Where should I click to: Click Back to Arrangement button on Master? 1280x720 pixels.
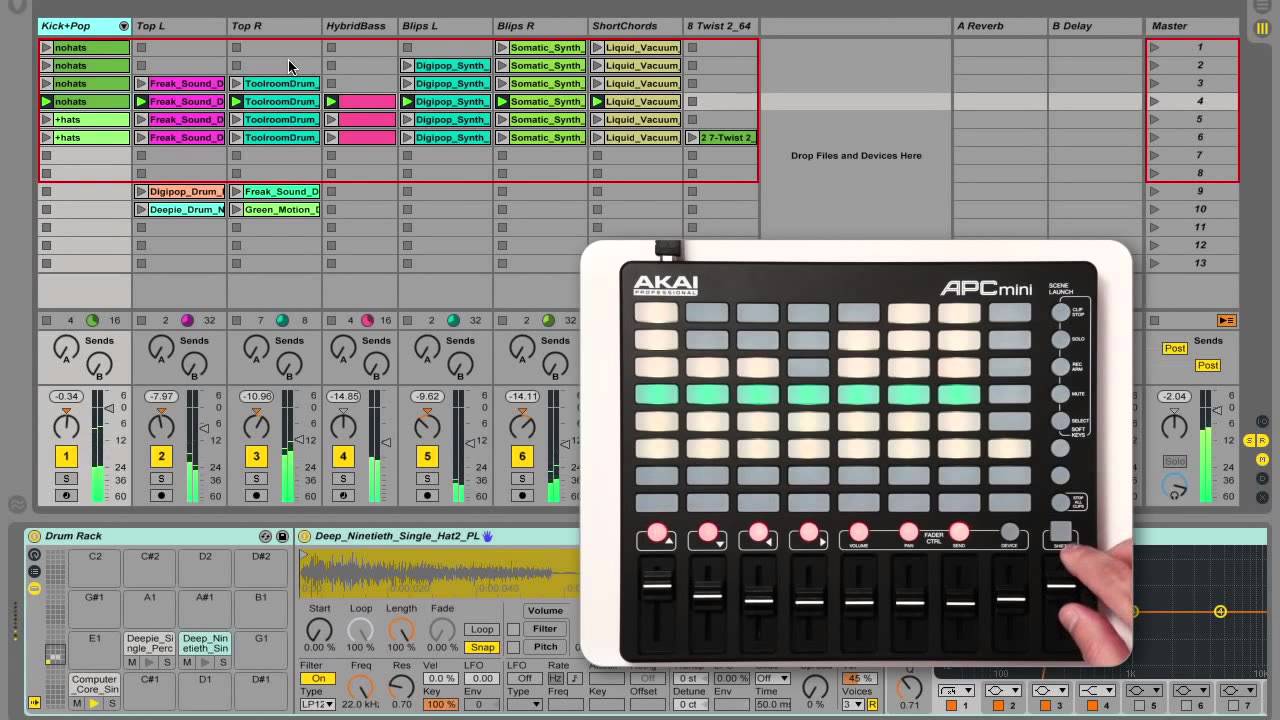point(1226,321)
